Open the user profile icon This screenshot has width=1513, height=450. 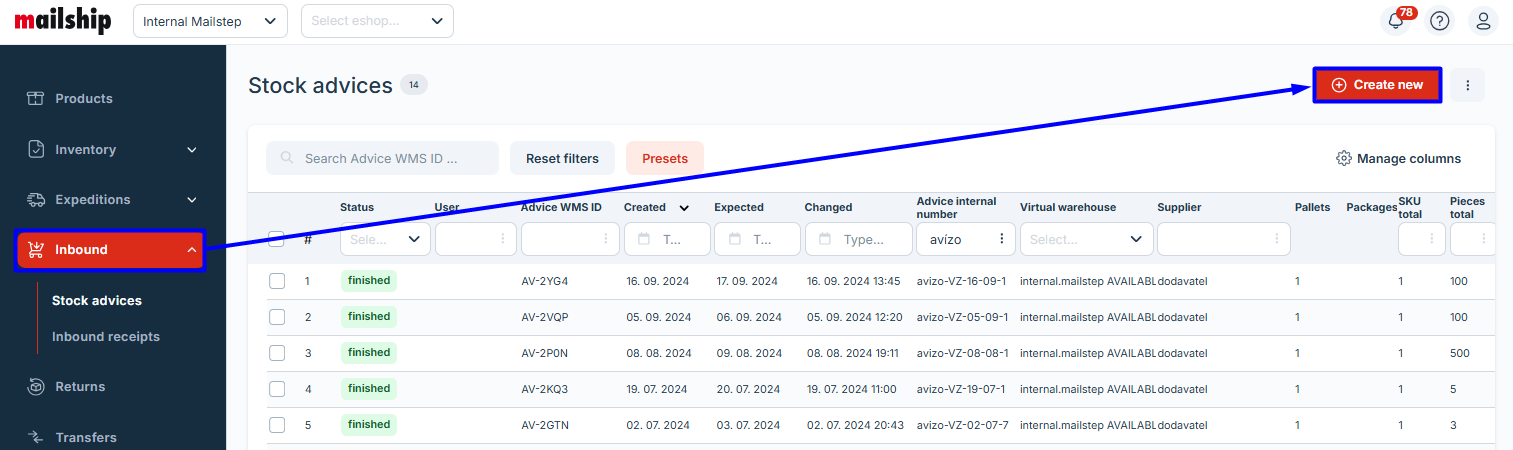click(x=1483, y=21)
